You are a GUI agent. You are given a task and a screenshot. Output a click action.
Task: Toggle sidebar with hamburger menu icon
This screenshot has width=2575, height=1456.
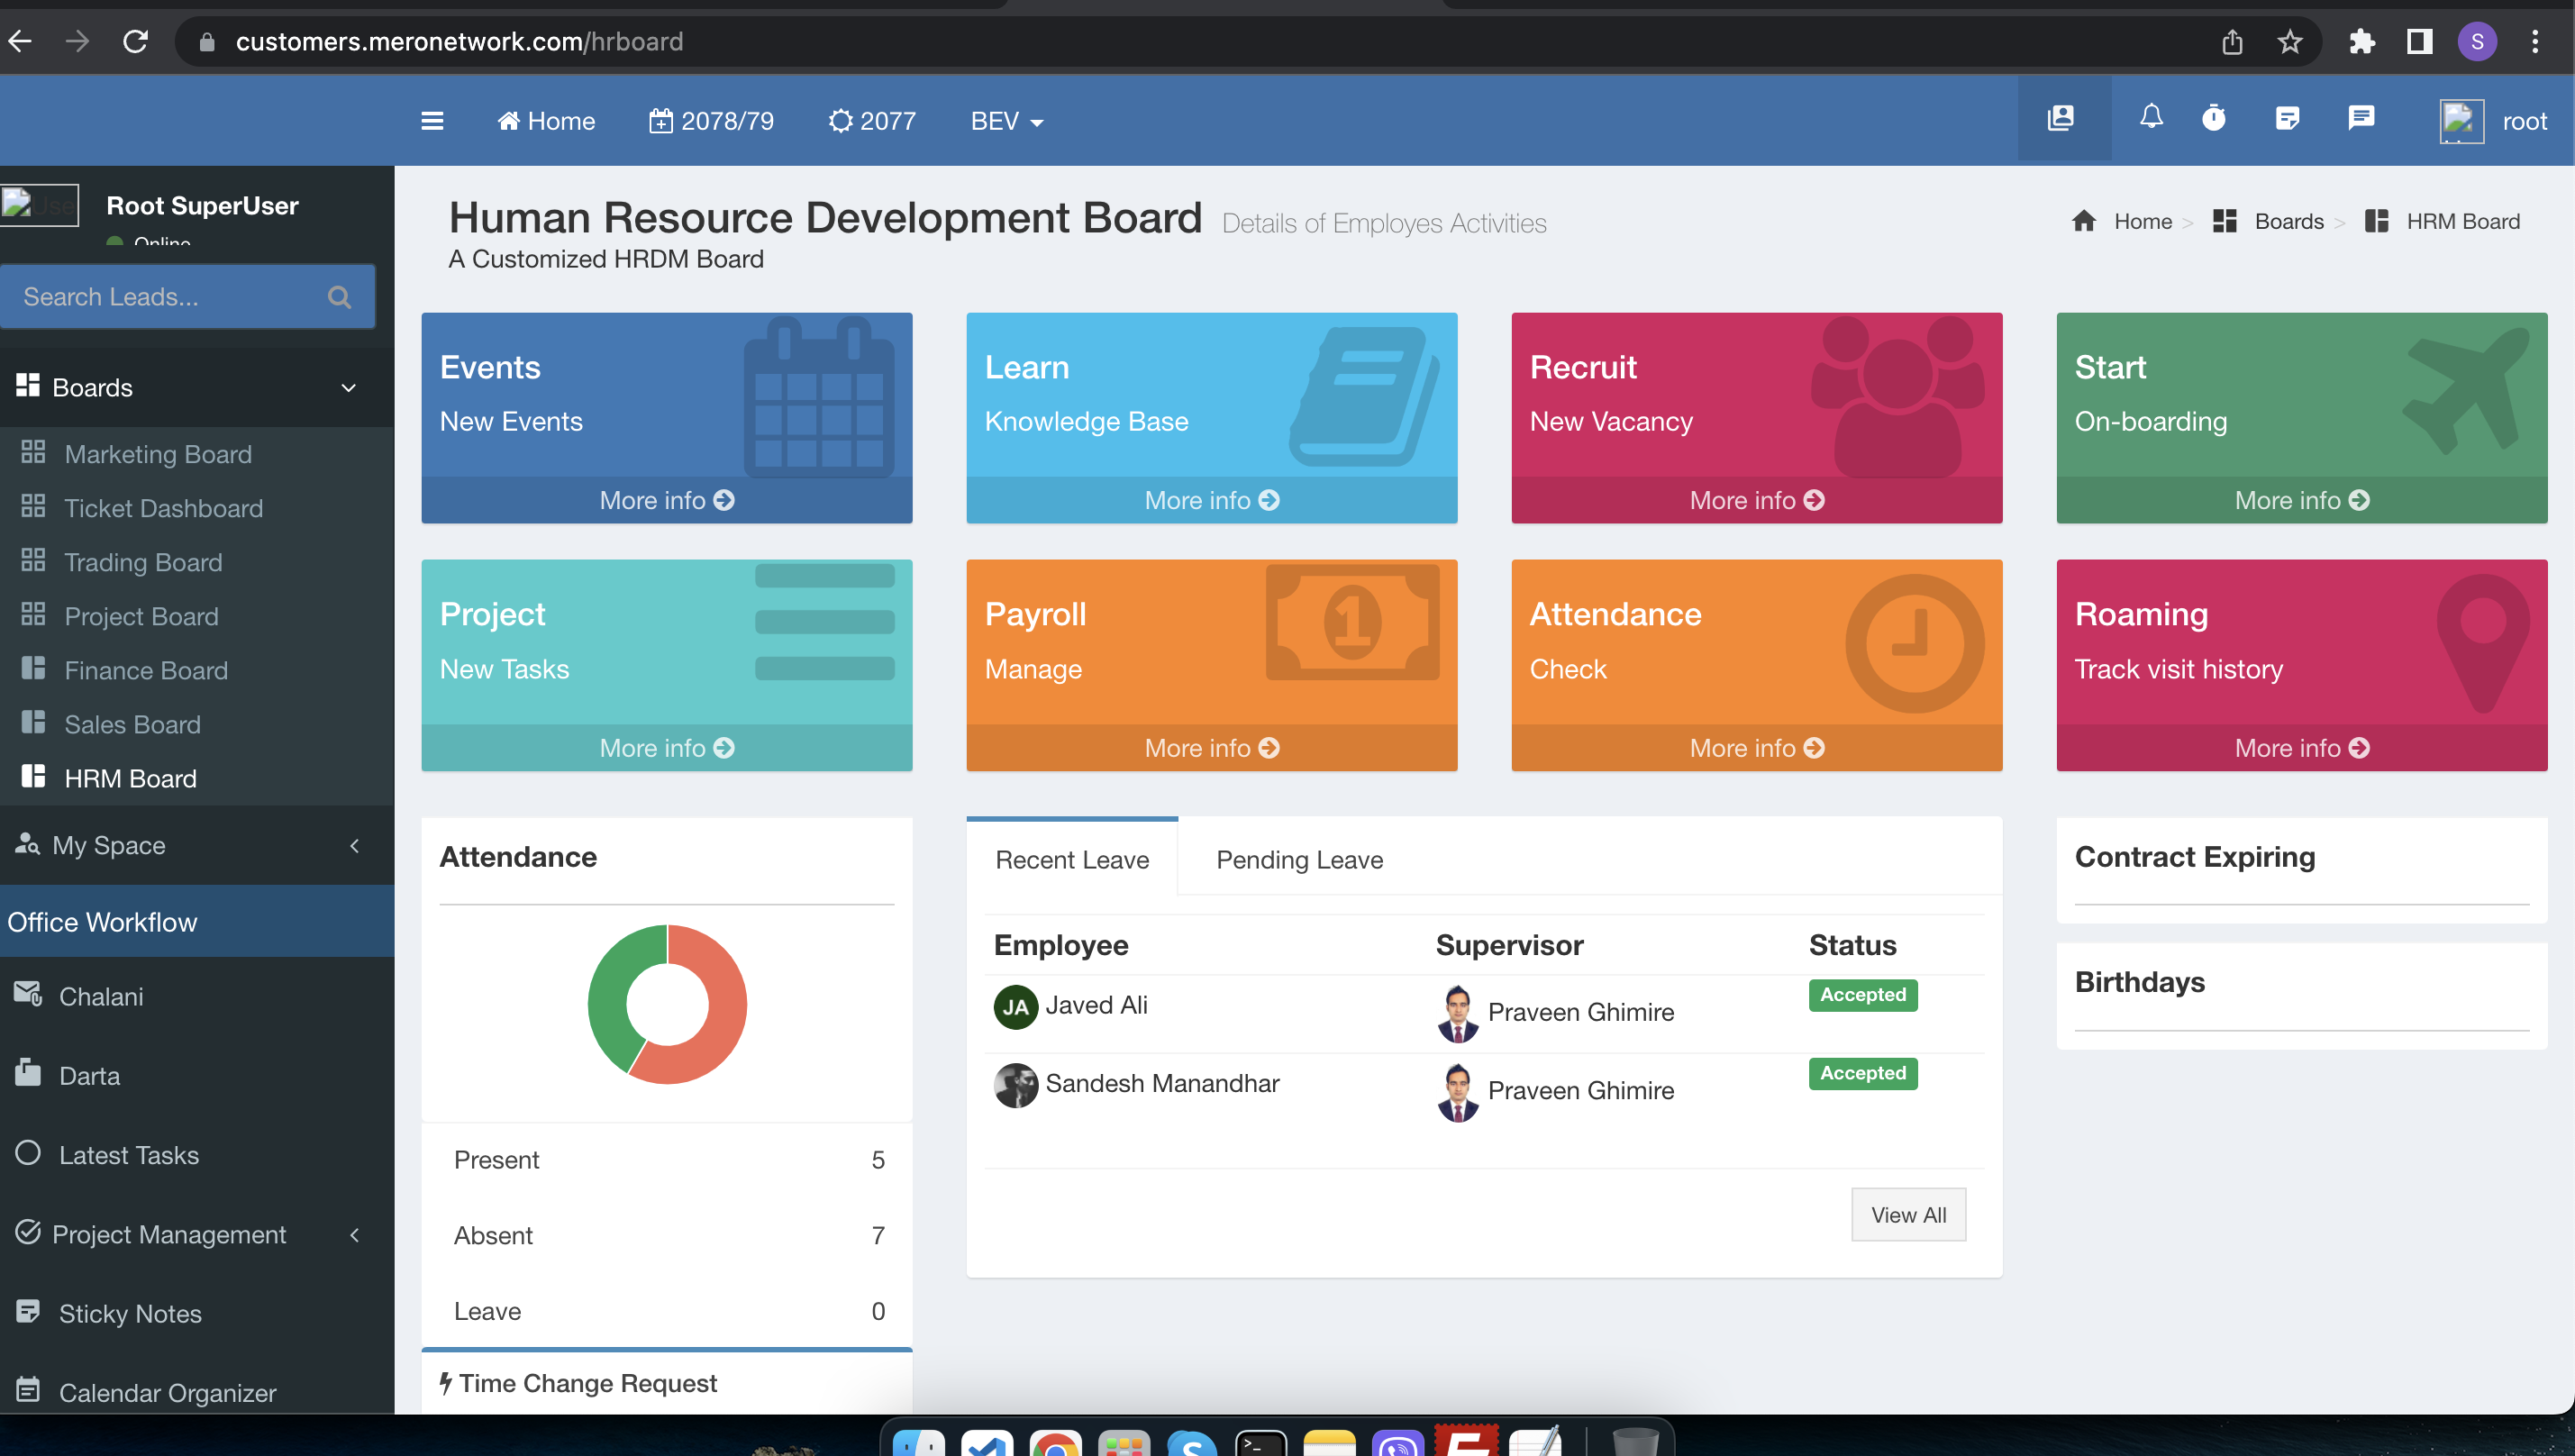[x=432, y=121]
